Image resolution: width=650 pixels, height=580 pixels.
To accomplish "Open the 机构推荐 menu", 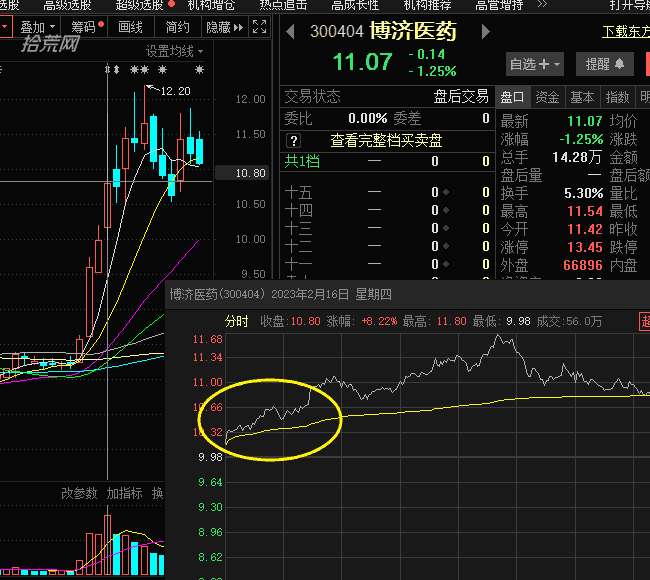I will pos(427,5).
